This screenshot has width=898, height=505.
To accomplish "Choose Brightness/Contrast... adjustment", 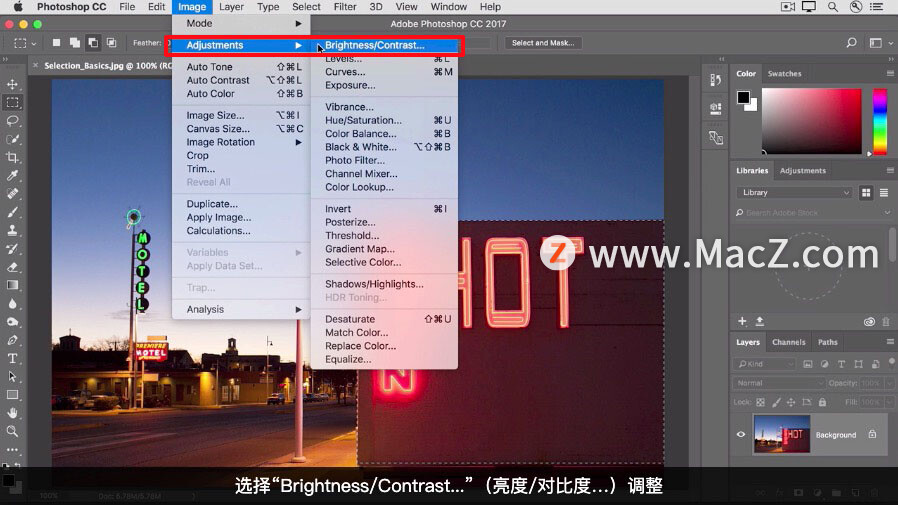I will [x=375, y=45].
